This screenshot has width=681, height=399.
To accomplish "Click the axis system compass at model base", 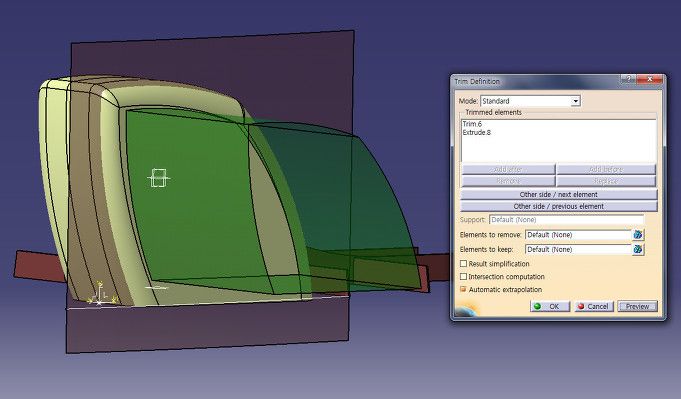I will [x=101, y=294].
